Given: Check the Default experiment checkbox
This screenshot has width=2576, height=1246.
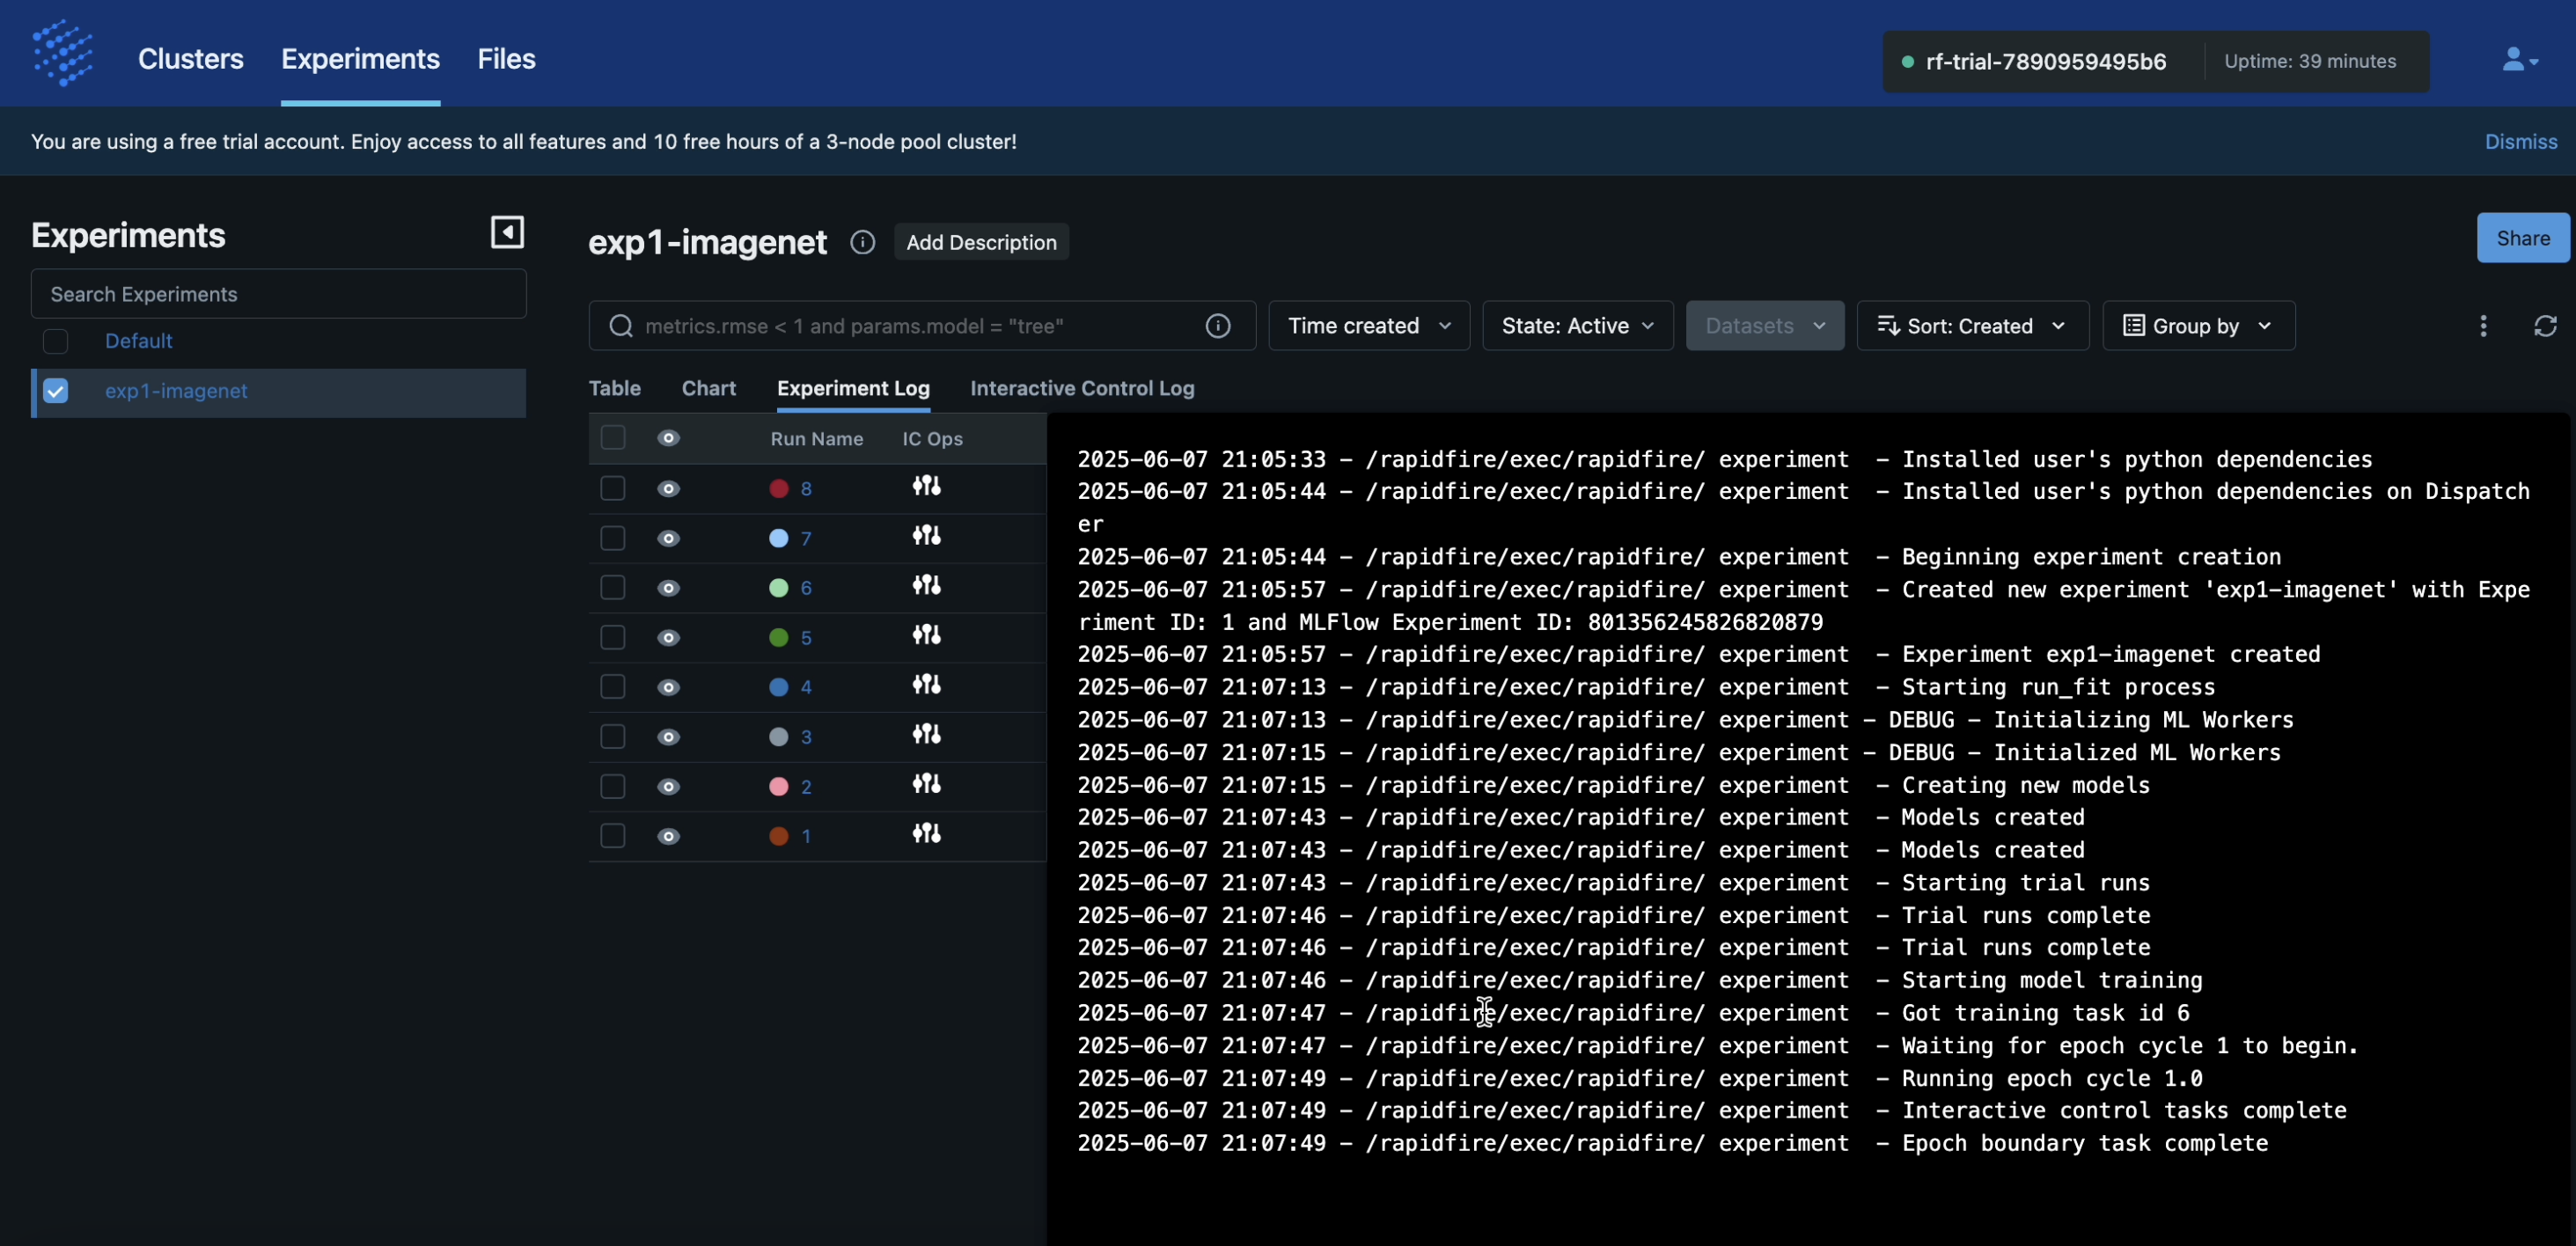Looking at the screenshot, I should 56,341.
